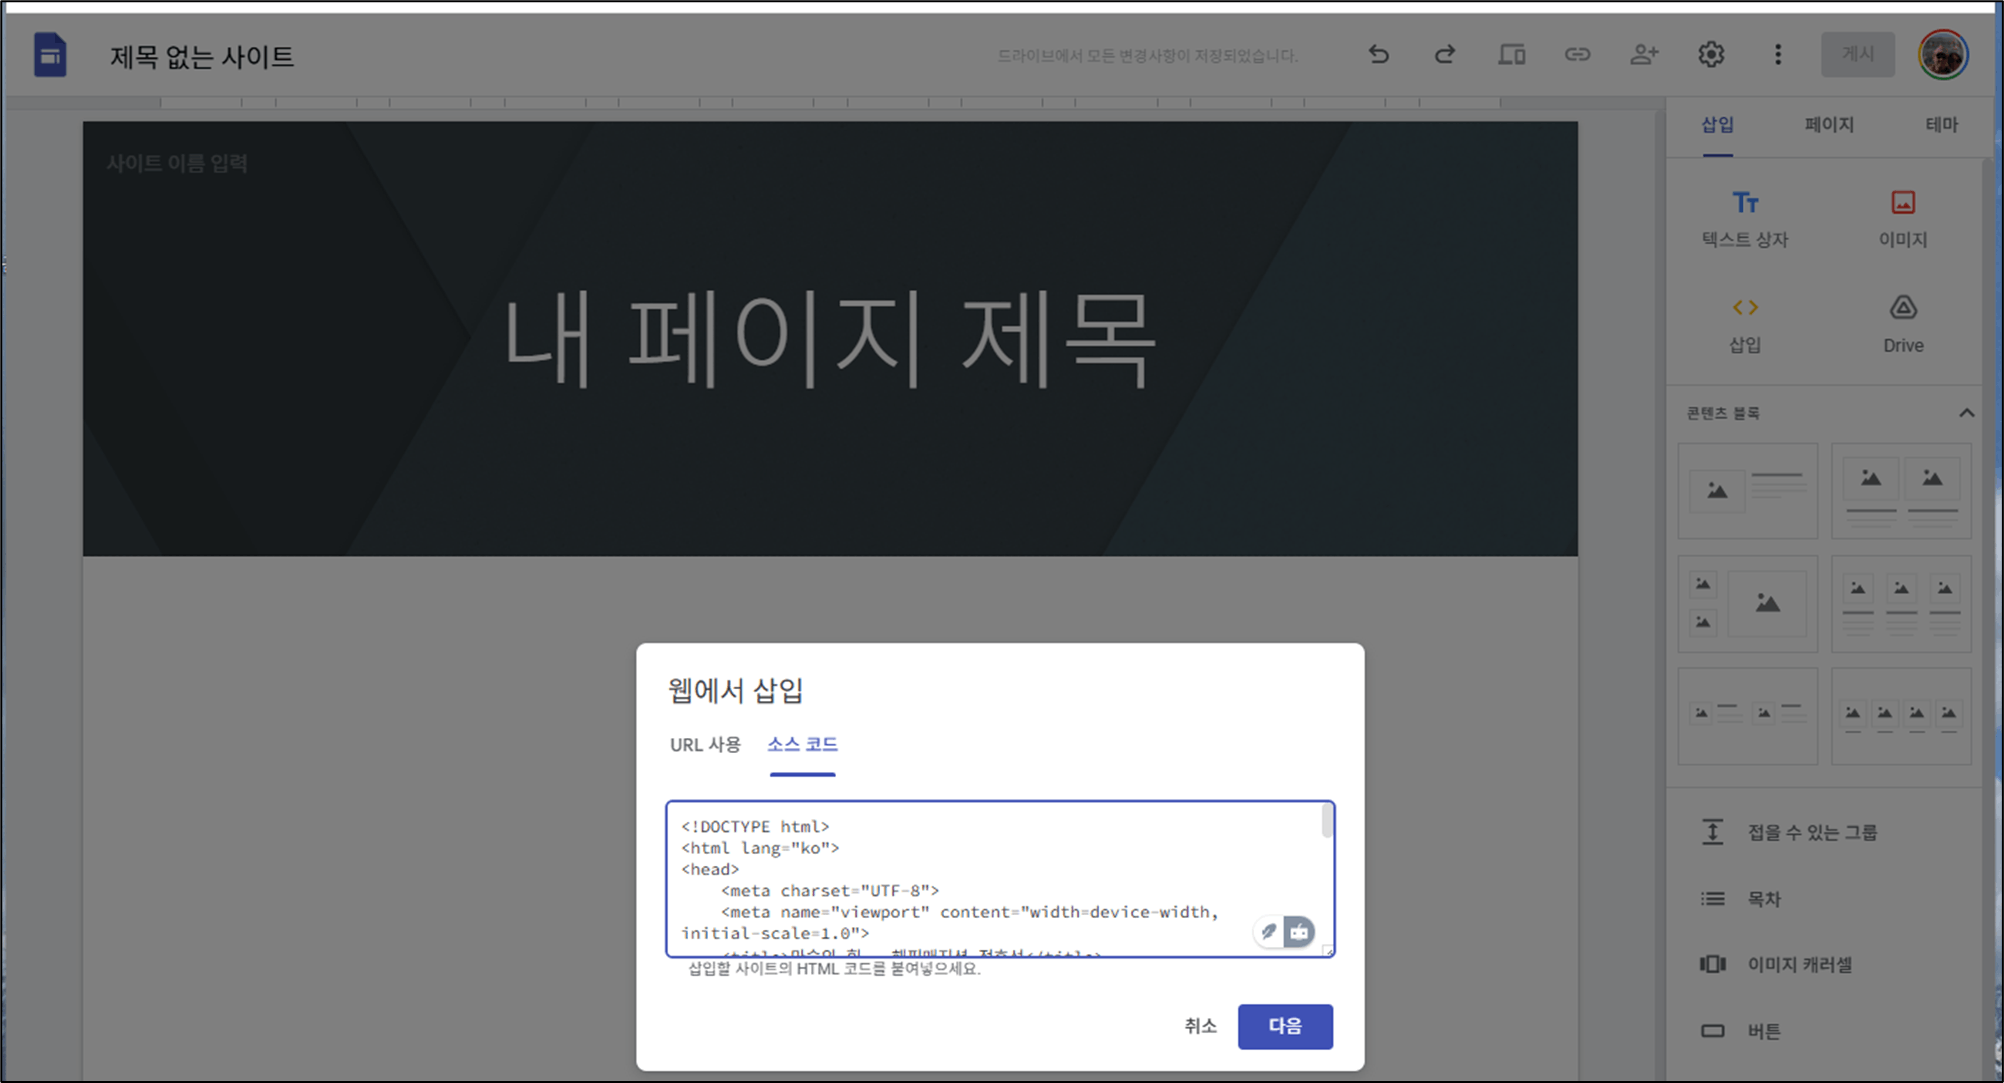
Task: Click the code textarea scrollbar thumb
Action: pos(1327,822)
